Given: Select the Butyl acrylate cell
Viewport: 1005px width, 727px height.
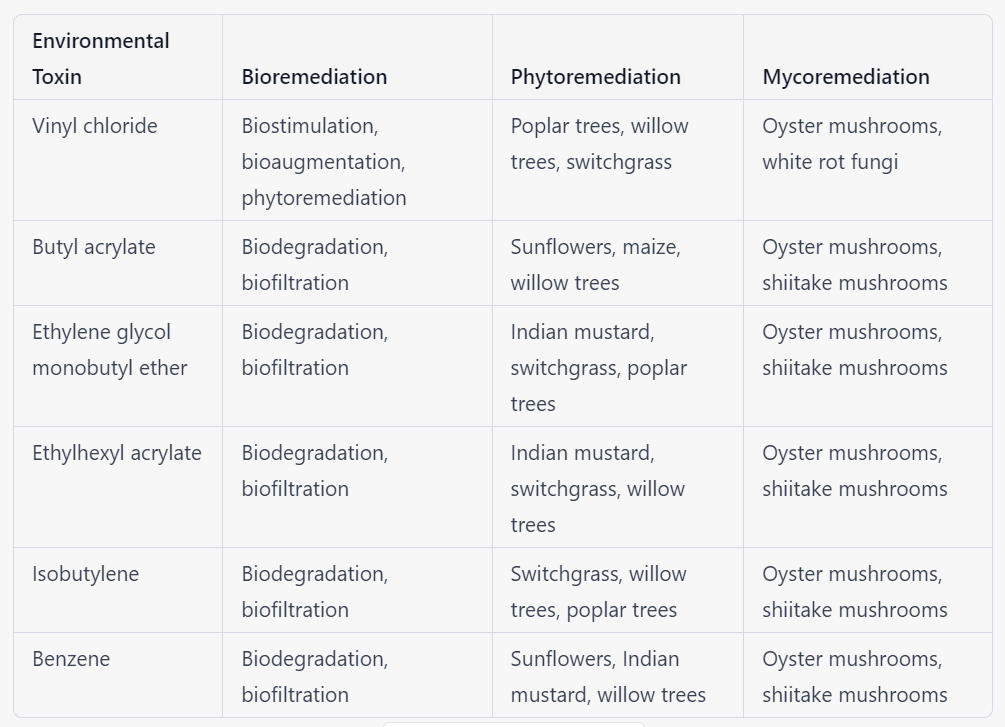Looking at the screenshot, I should point(118,263).
